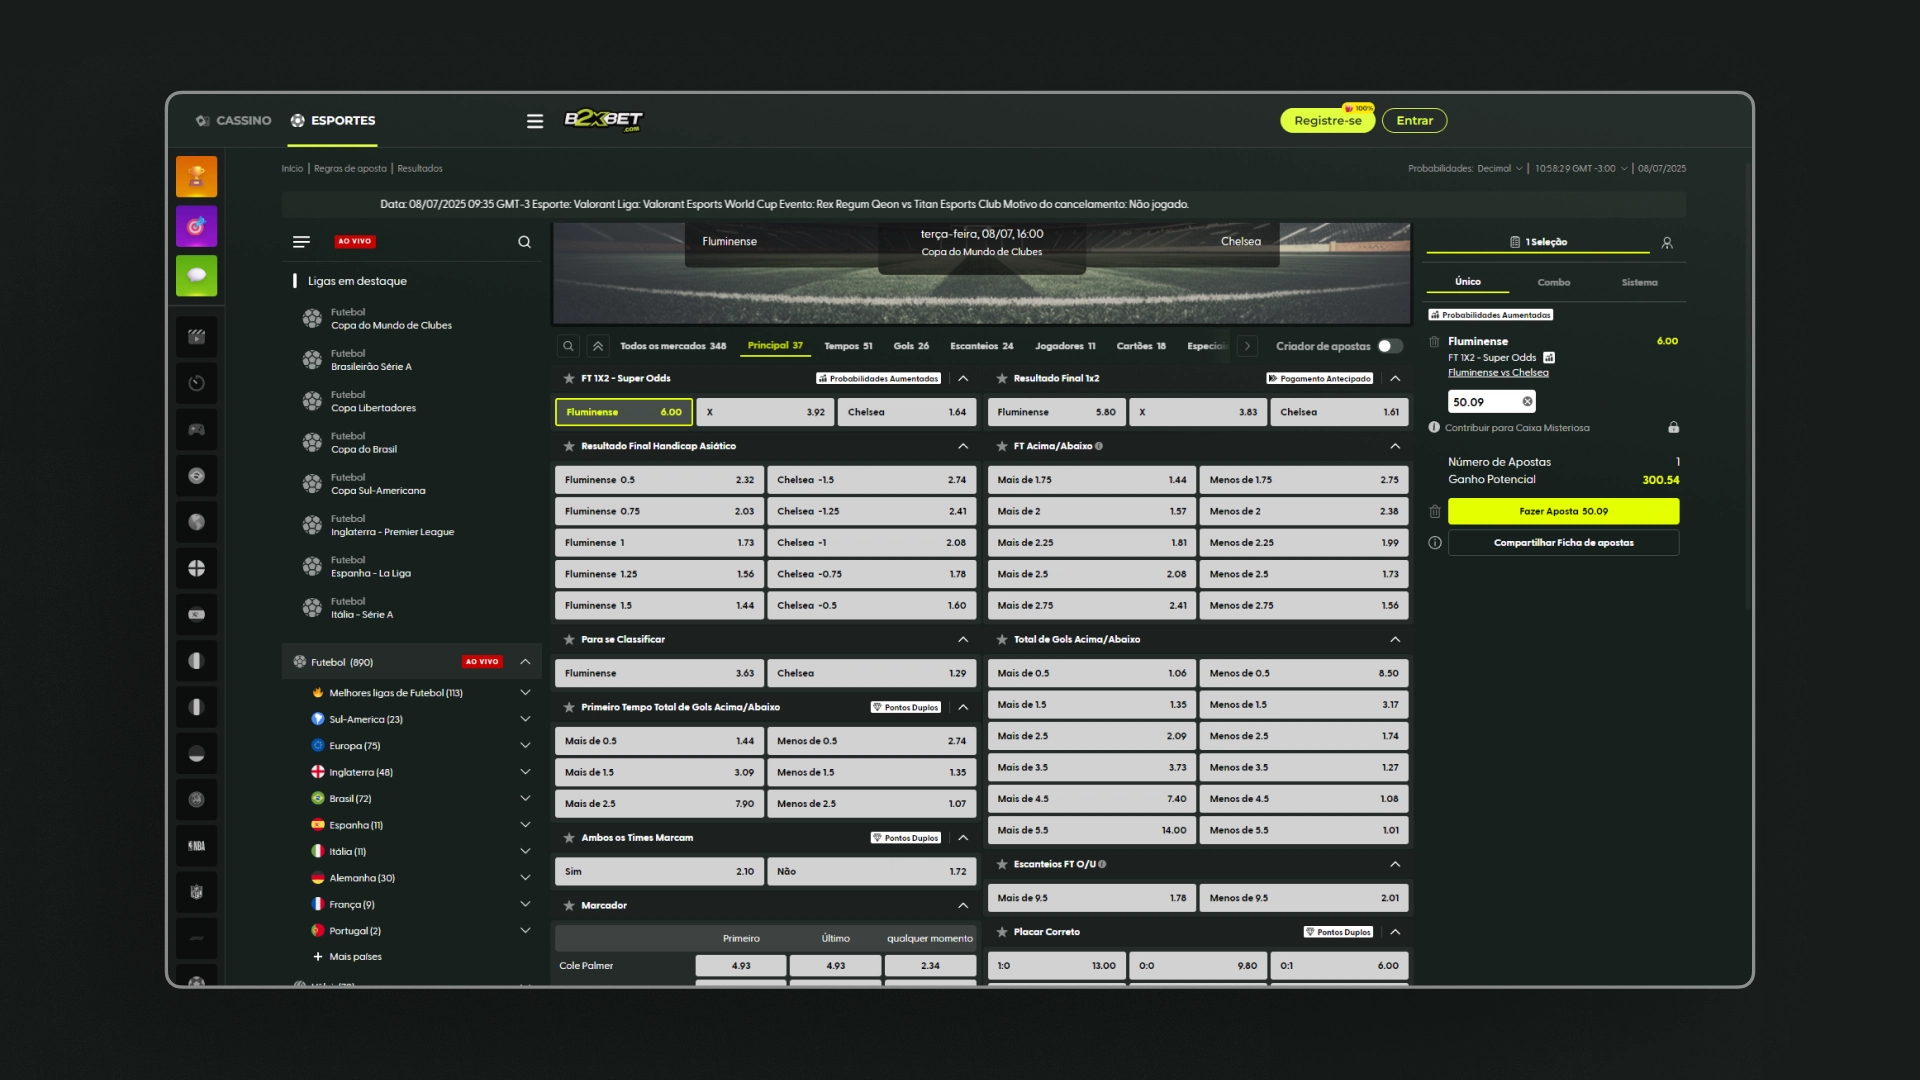
Task: Open the hamburger menu beside B2XBET logo
Action: tap(535, 121)
